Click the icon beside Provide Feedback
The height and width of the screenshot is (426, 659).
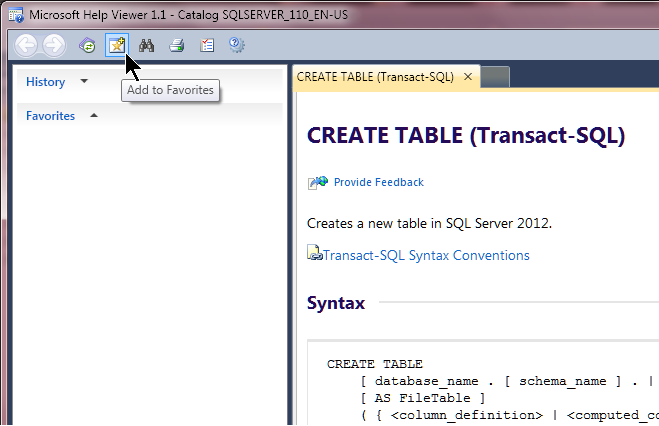318,182
